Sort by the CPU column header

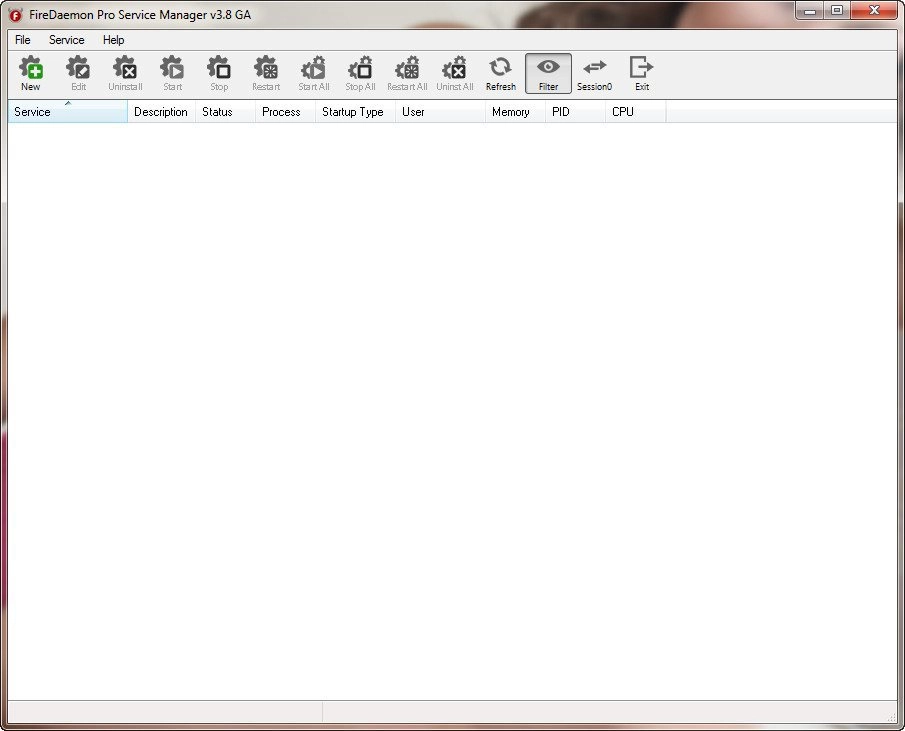[x=635, y=111]
